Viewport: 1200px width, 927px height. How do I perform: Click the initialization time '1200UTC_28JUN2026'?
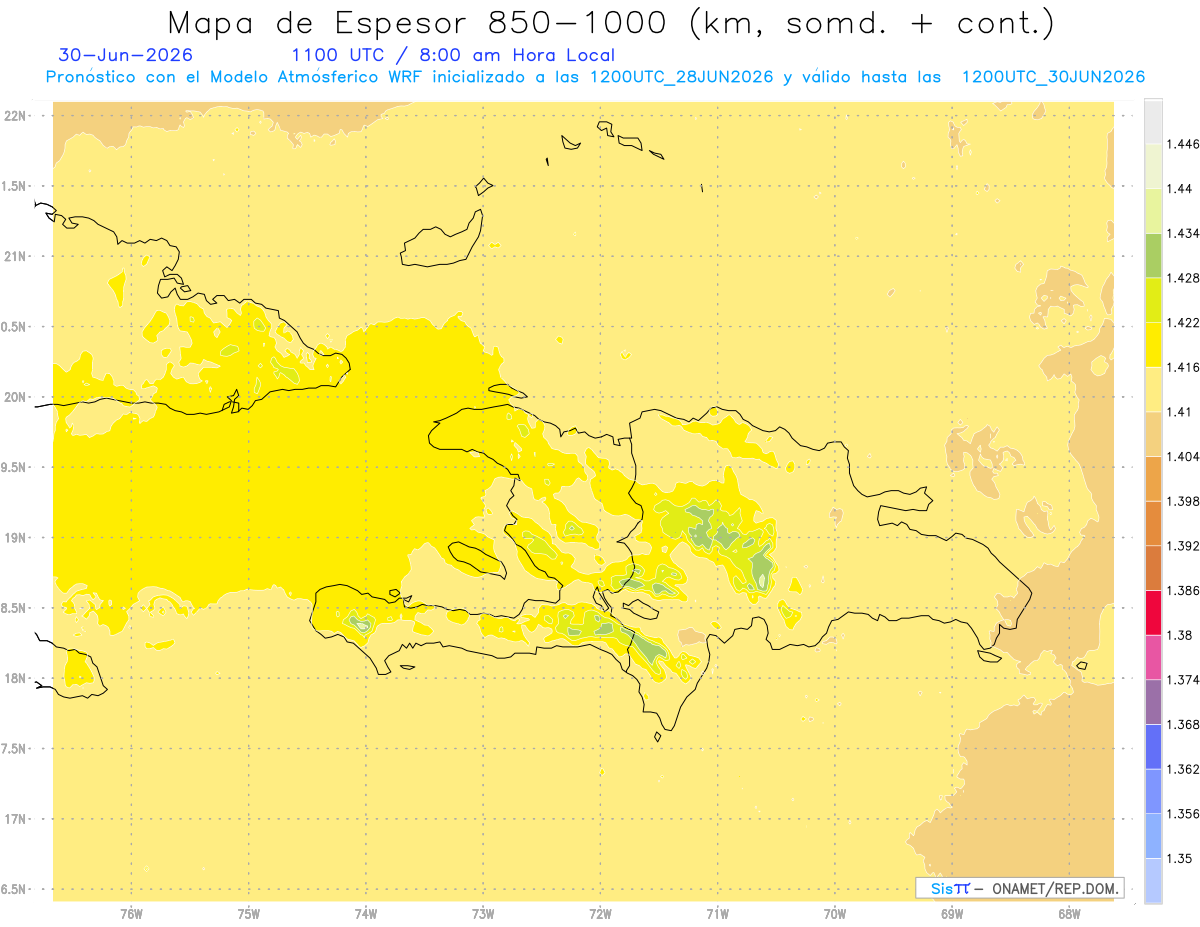[682, 77]
